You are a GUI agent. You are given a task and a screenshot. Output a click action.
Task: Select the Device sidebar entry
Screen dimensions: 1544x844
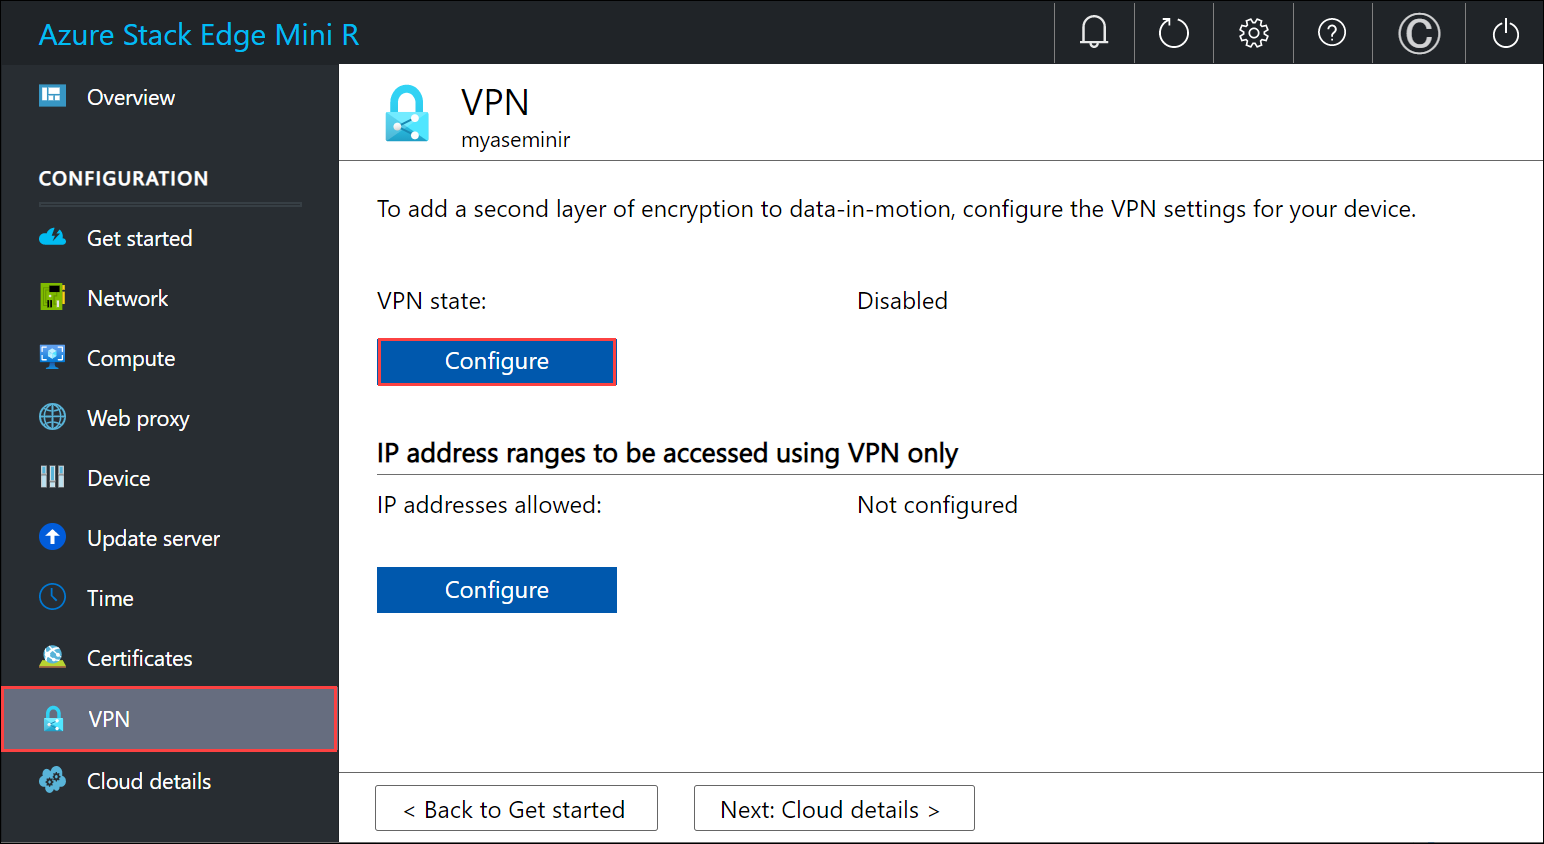118,477
